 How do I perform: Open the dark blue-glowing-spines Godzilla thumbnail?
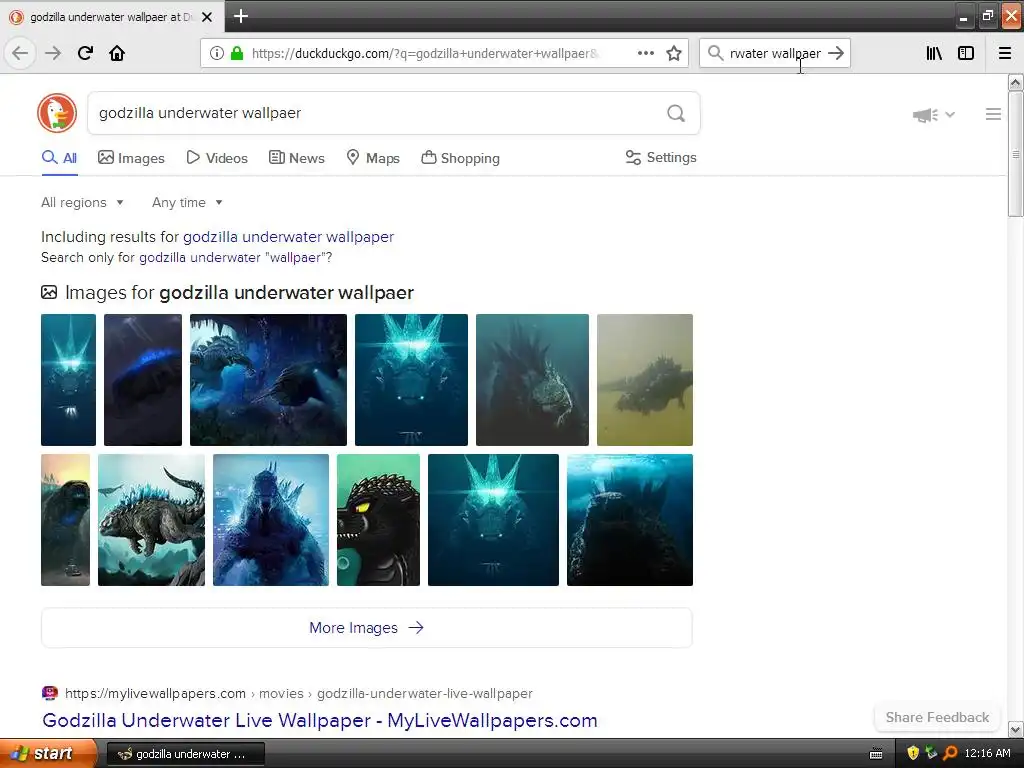tap(142, 380)
